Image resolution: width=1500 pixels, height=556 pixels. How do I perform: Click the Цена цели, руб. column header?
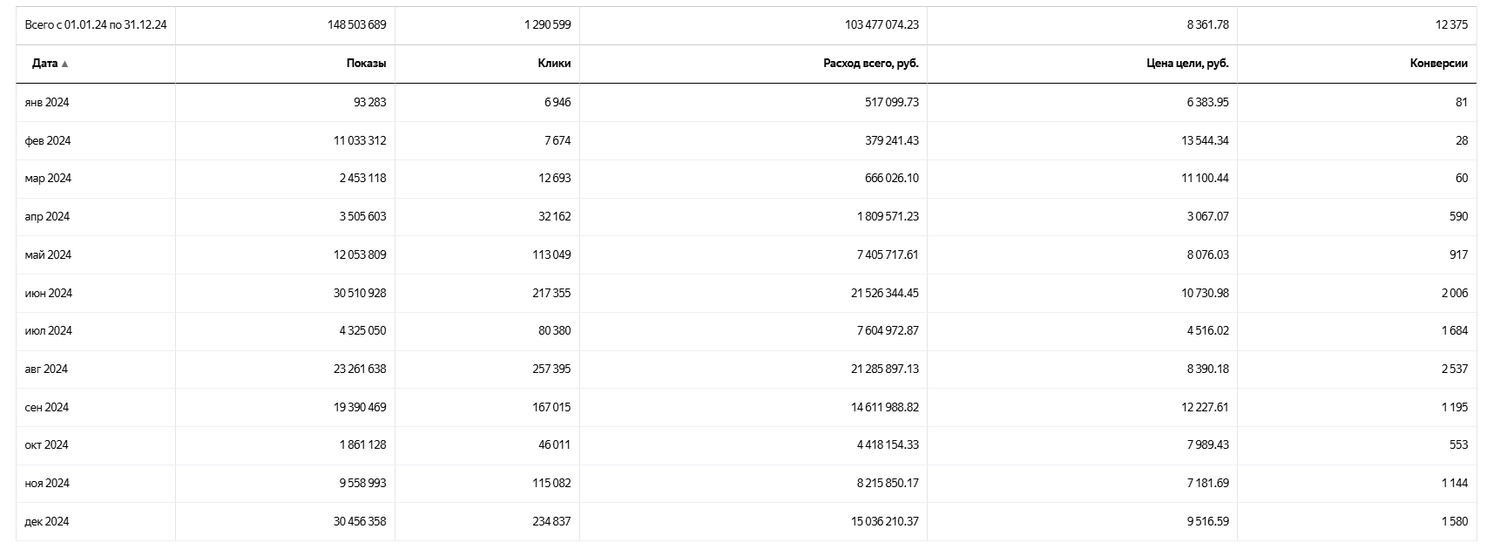point(1187,63)
